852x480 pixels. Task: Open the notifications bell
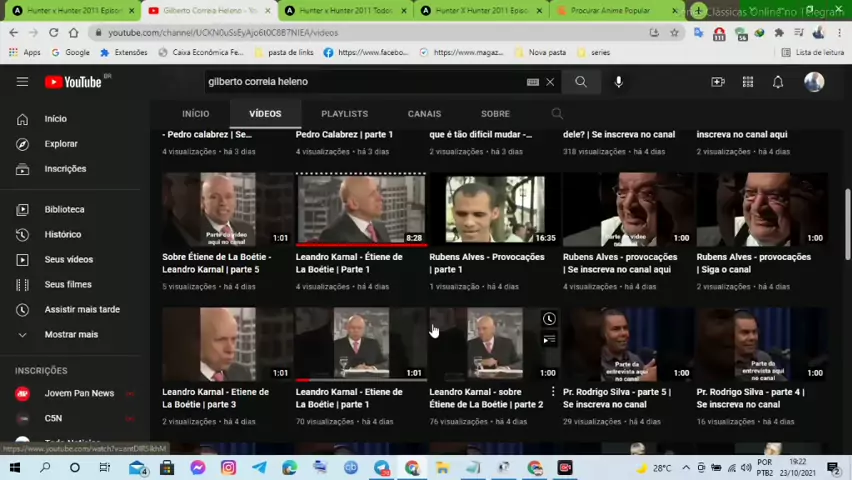(777, 82)
